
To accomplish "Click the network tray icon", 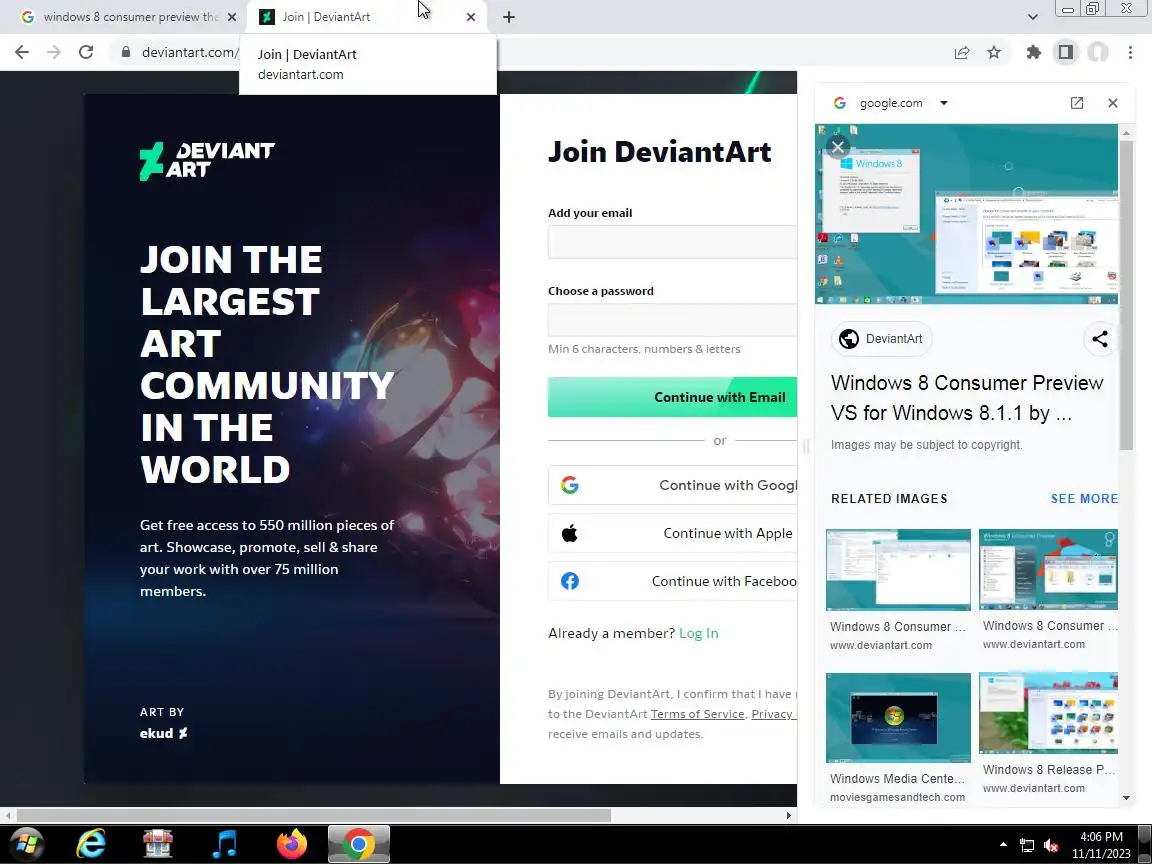I will pos(1027,845).
